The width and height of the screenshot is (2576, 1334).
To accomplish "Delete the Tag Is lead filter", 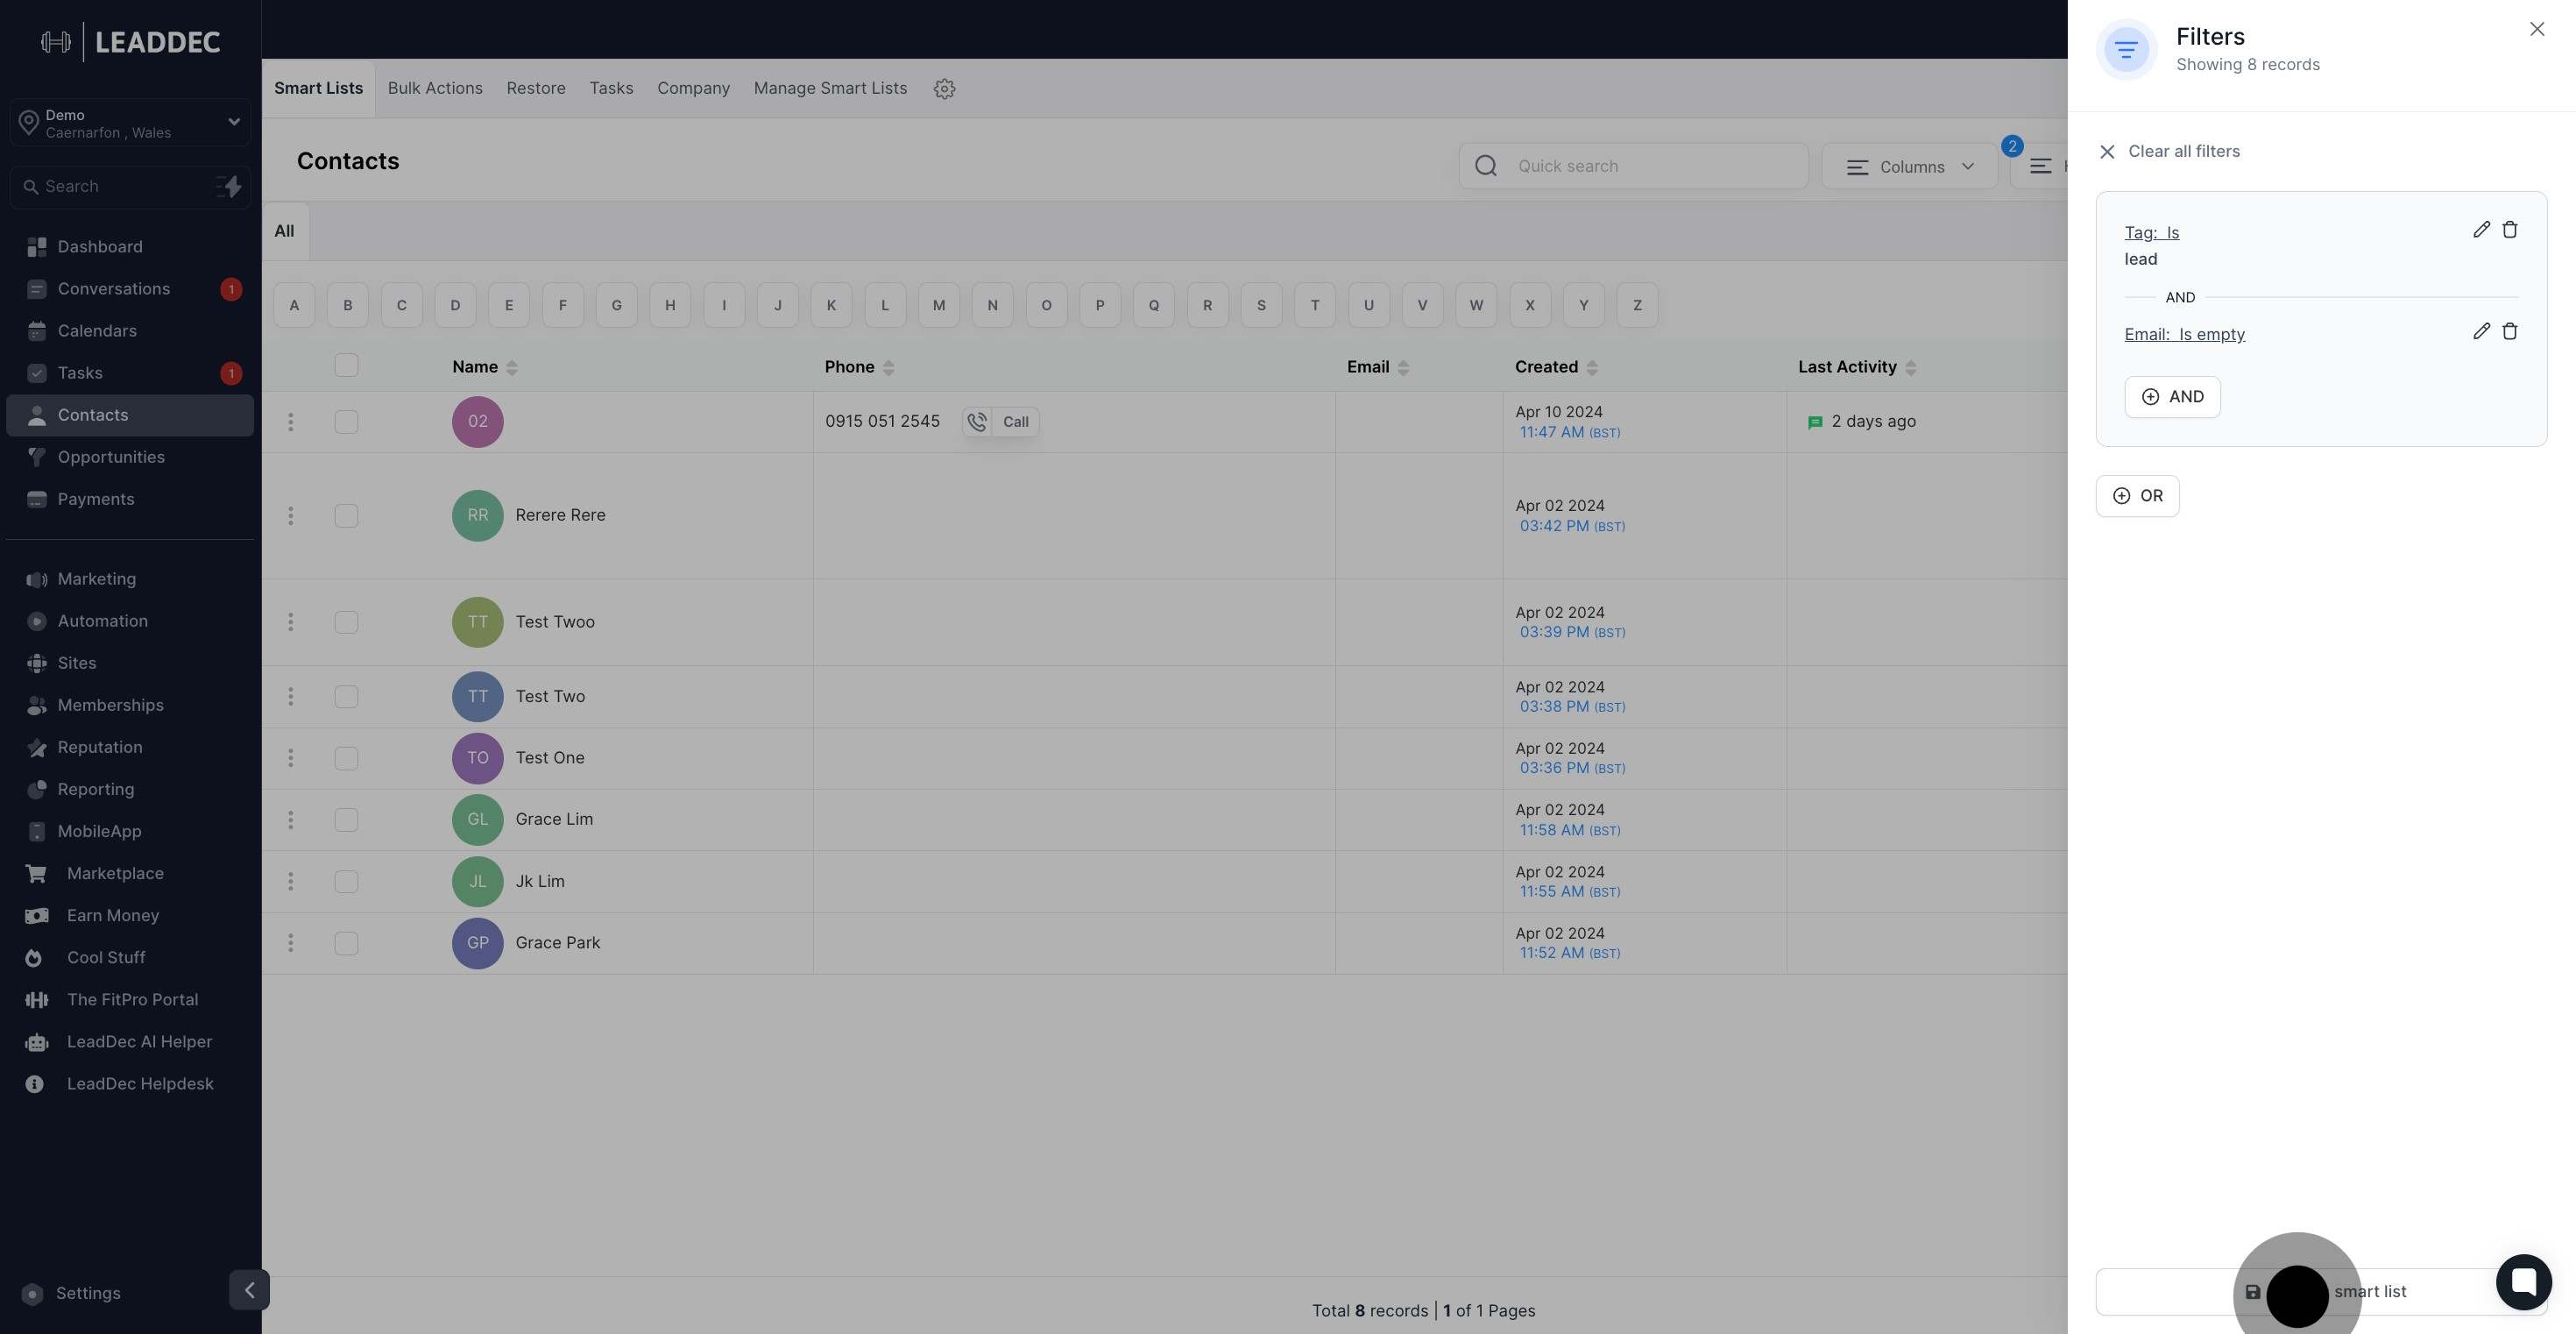I will [2509, 230].
